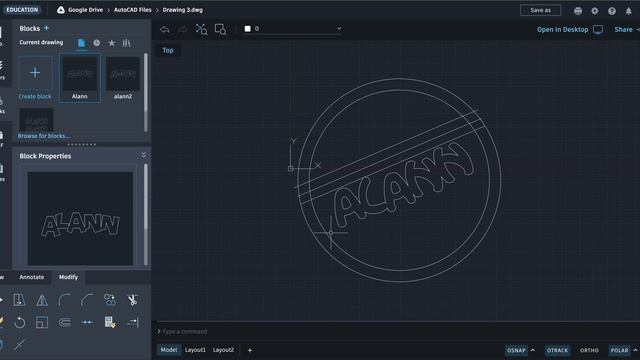Select the Offset tool icon
This screenshot has height=360, width=640.
point(64,322)
